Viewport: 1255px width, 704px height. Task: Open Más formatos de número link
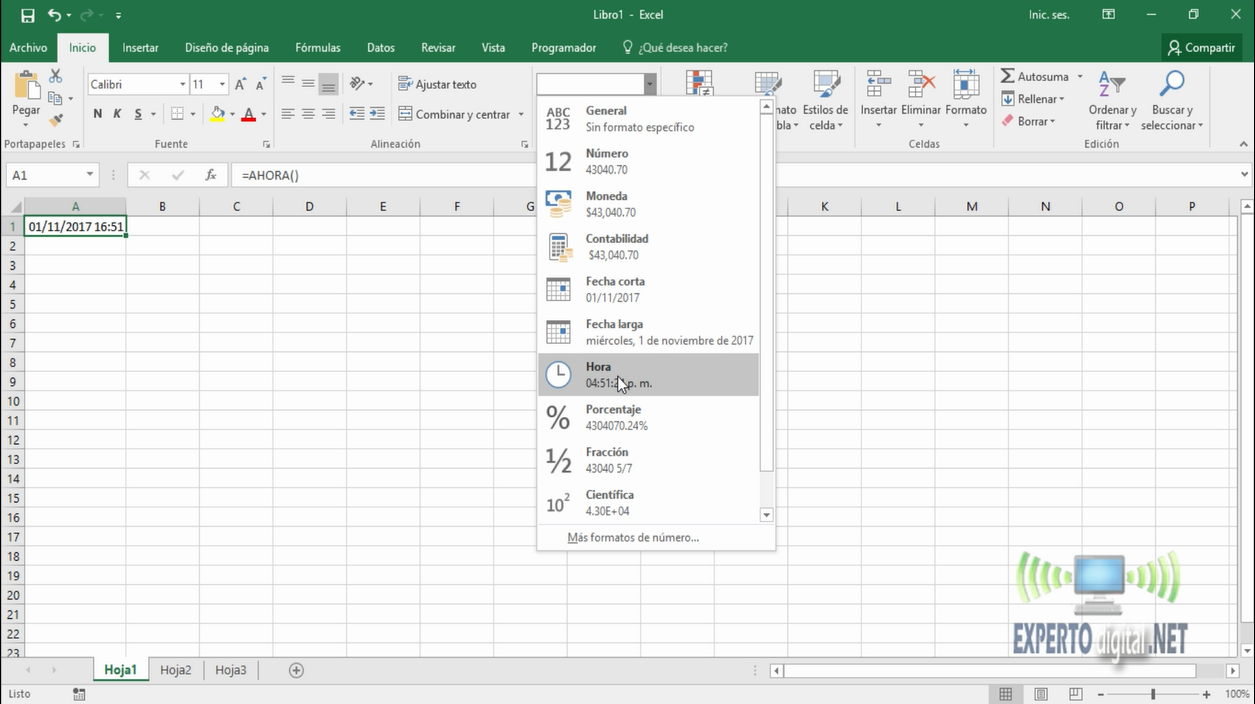tap(633, 537)
